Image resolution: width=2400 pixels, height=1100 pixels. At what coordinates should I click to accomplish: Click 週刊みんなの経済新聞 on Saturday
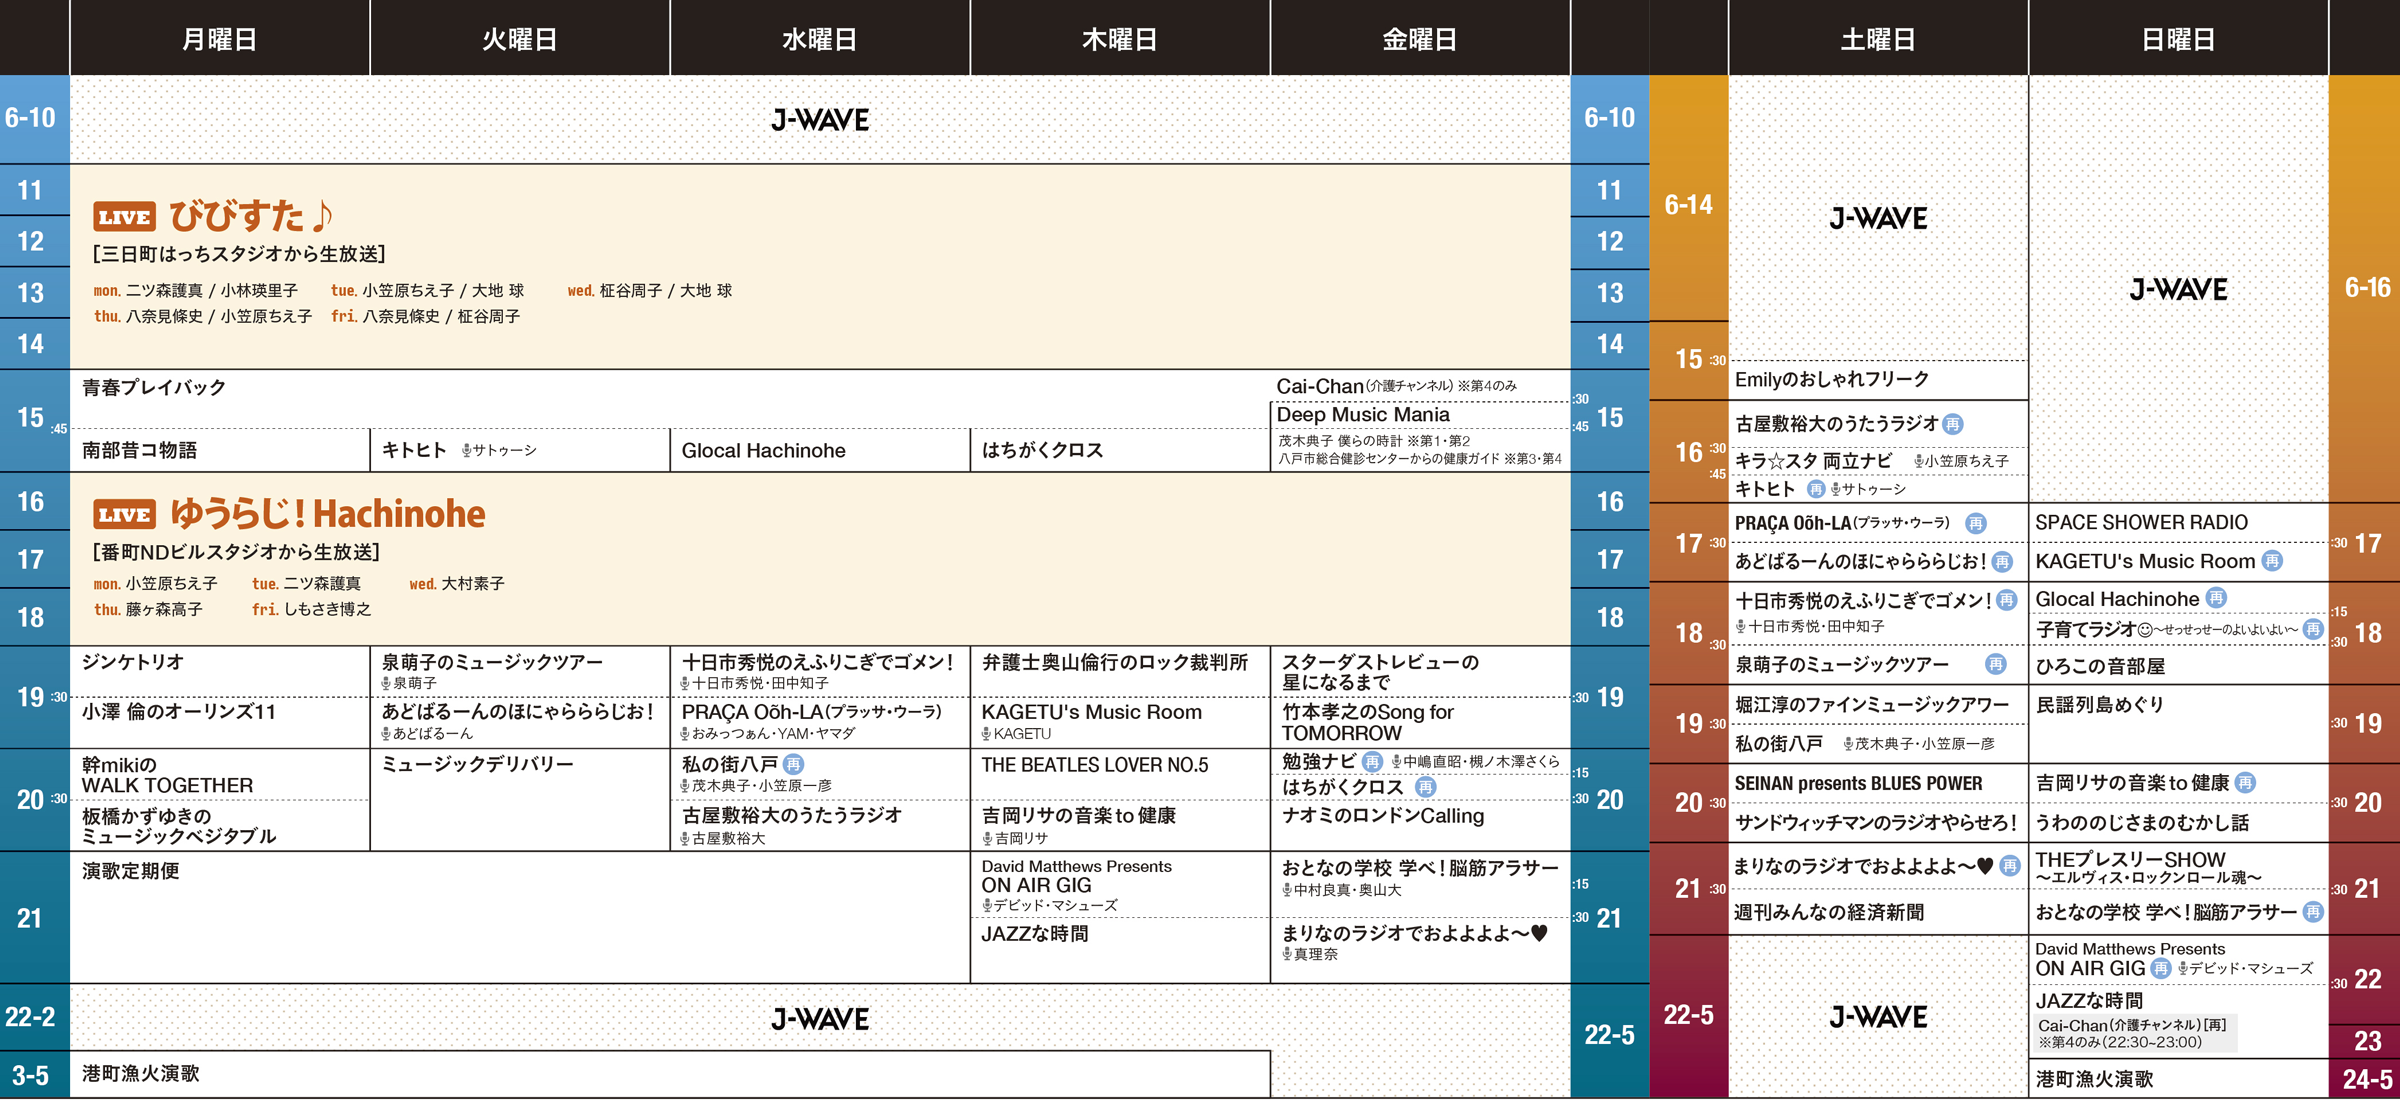[x=1829, y=912]
